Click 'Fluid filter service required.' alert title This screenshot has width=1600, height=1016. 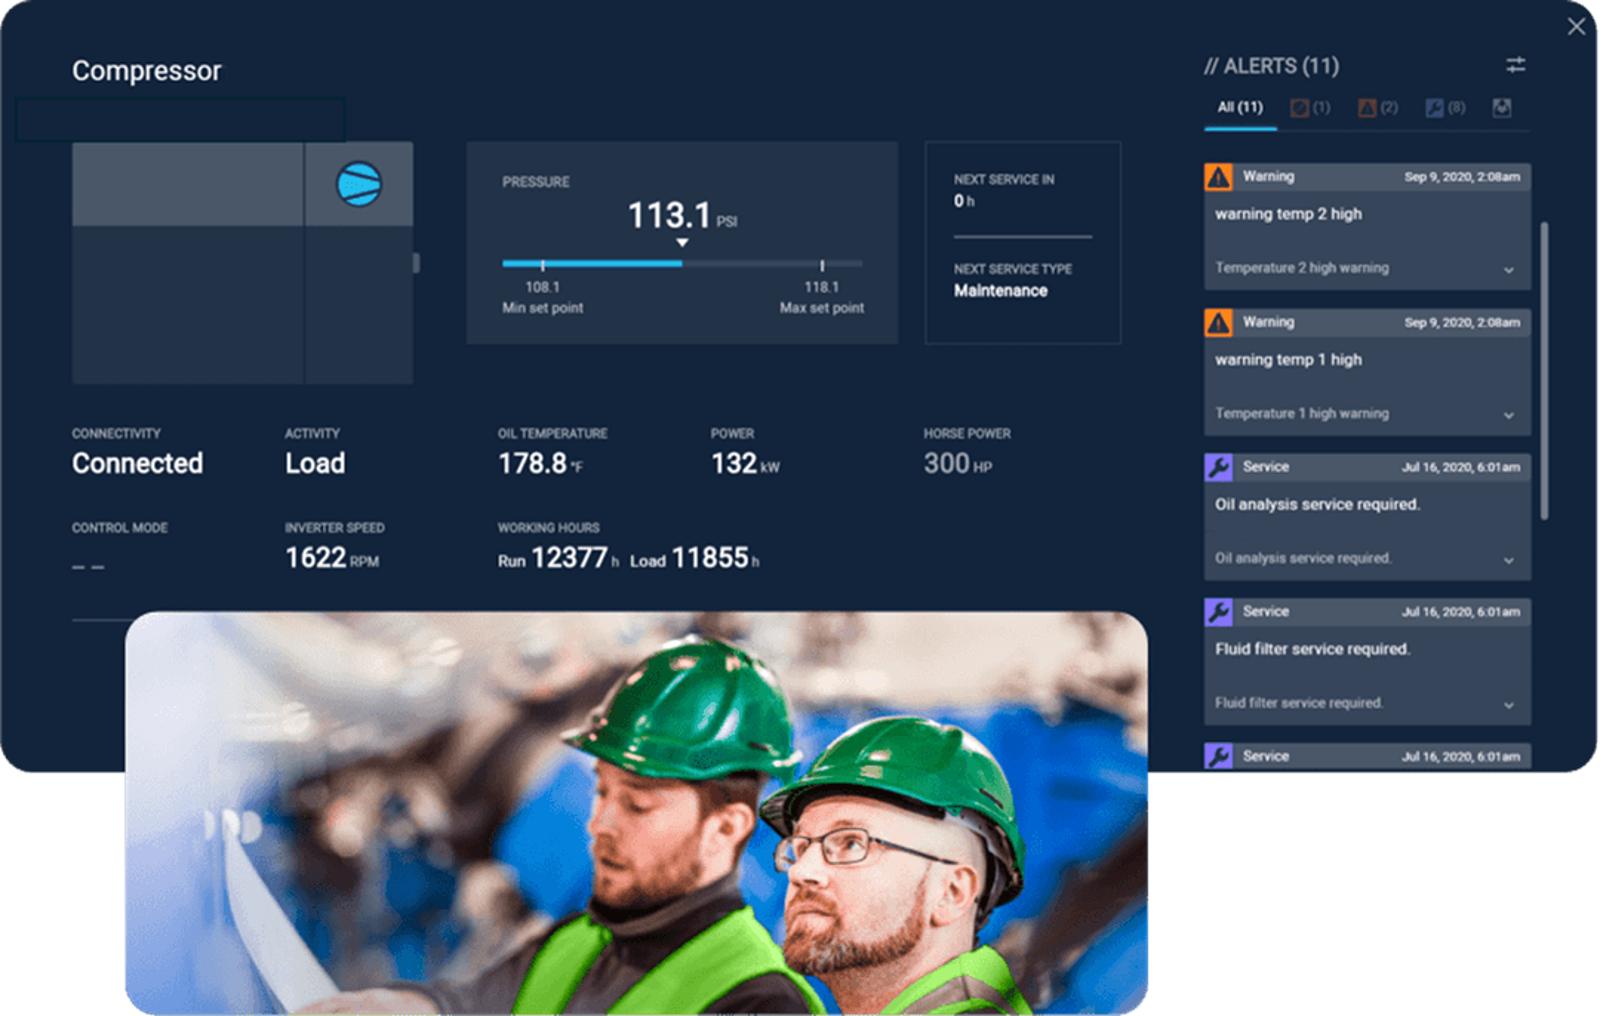pyautogui.click(x=1312, y=650)
